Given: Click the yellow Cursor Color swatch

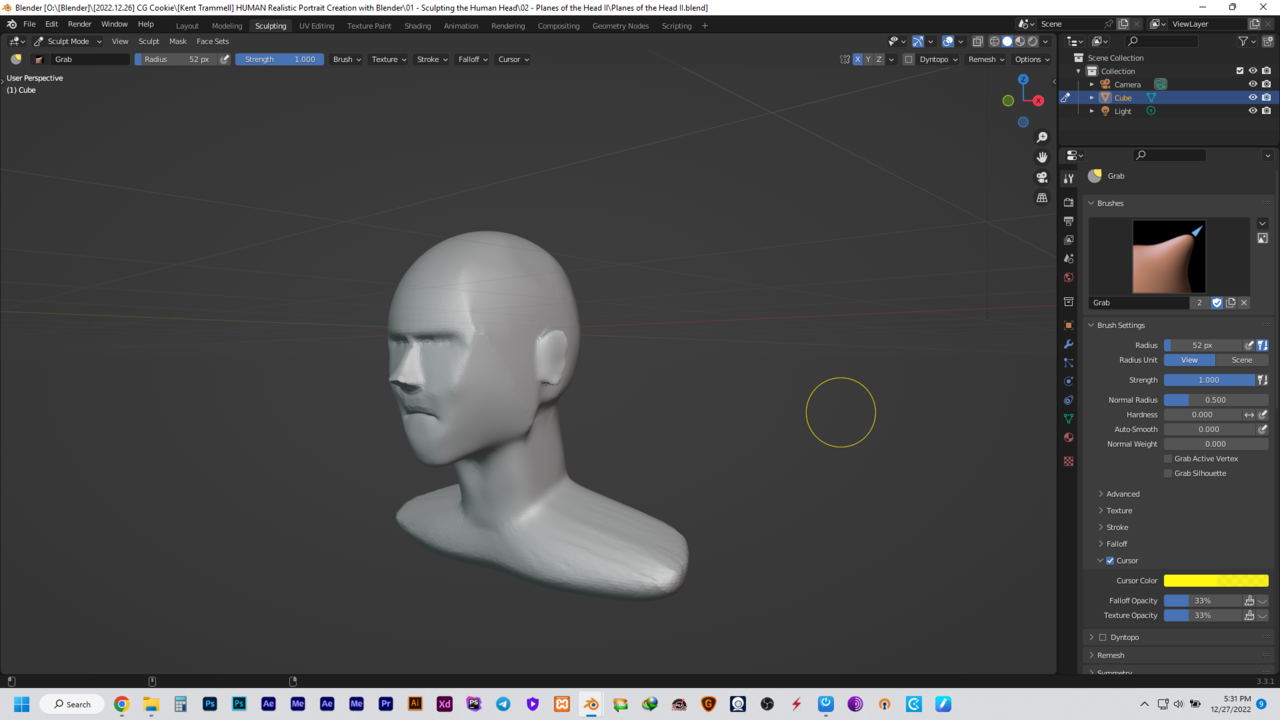Looking at the screenshot, I should (x=1215, y=581).
